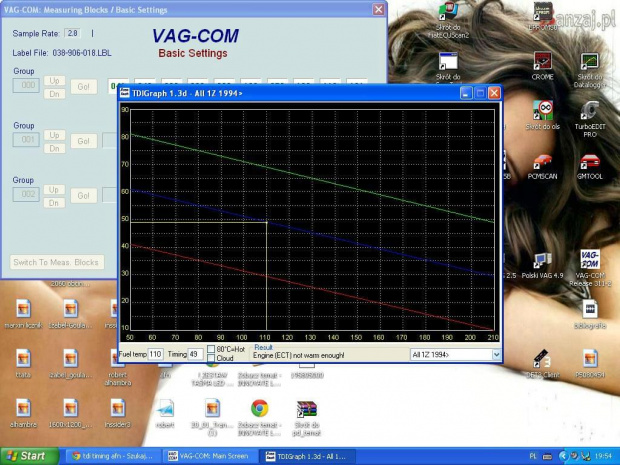Click the Up button for Group 000
Screen dimensions: 620x465
tap(54, 81)
